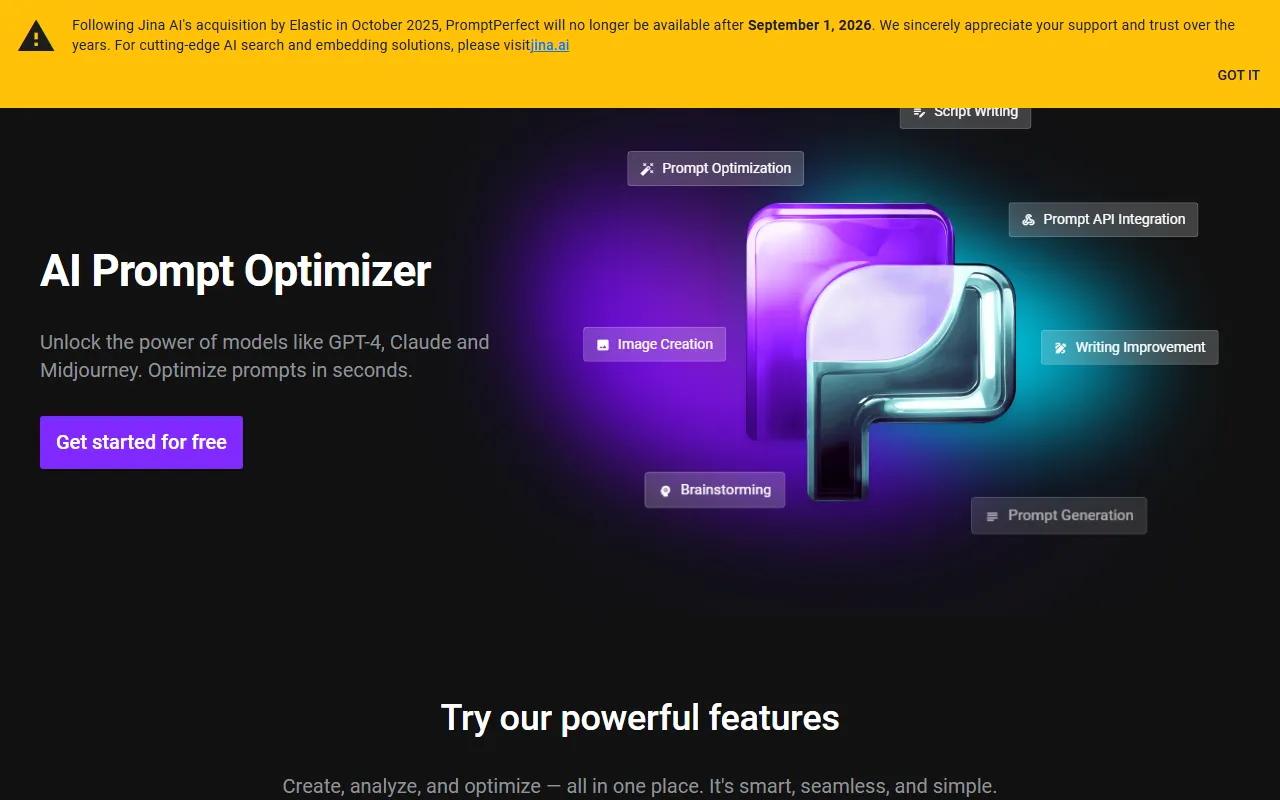This screenshot has height=800, width=1280.
Task: Click the Script Writing pencil icon
Action: [919, 112]
